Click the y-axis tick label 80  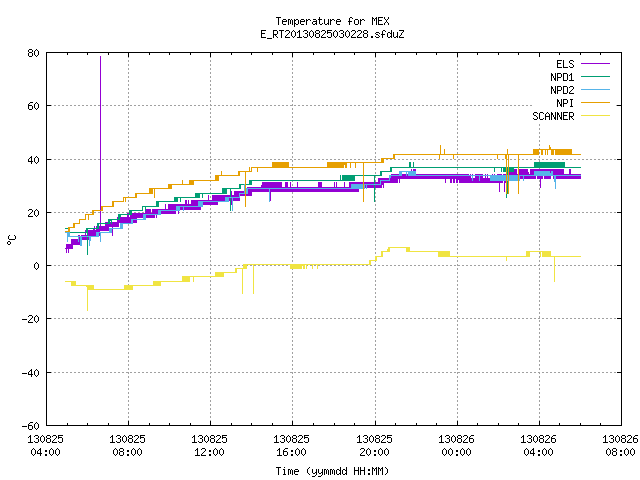click(33, 53)
